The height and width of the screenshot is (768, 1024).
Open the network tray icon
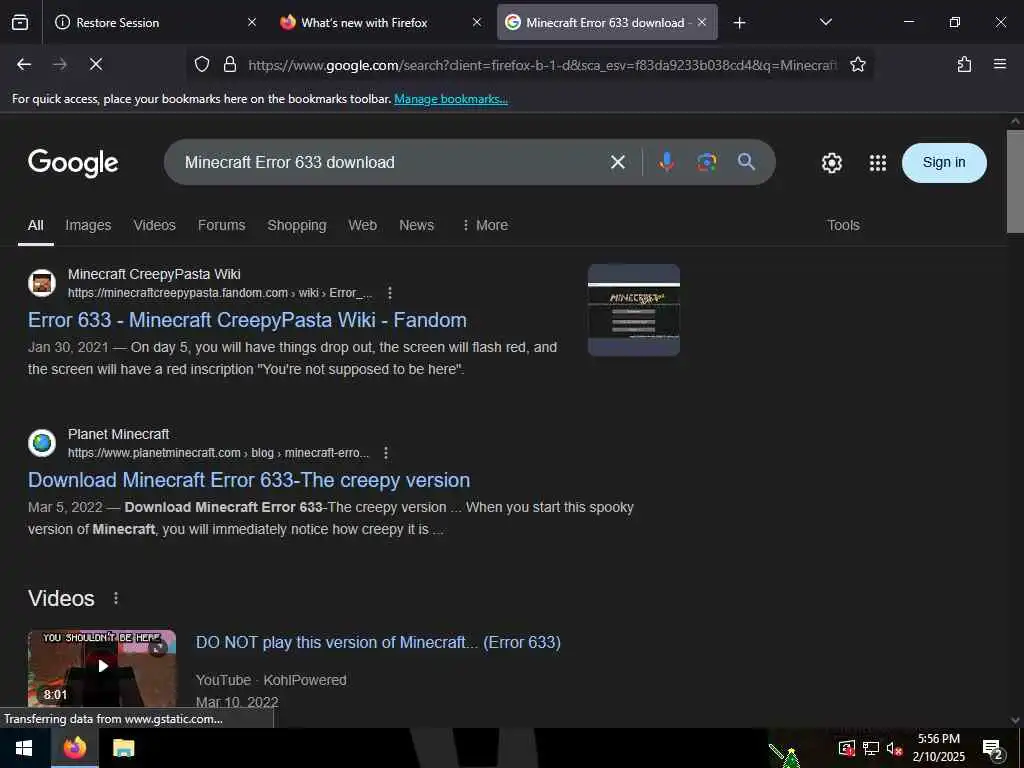[x=871, y=749]
